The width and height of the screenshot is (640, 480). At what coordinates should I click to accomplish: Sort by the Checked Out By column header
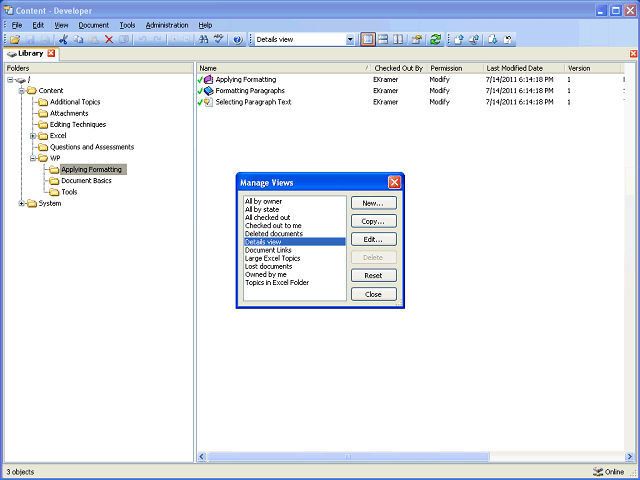click(x=399, y=68)
